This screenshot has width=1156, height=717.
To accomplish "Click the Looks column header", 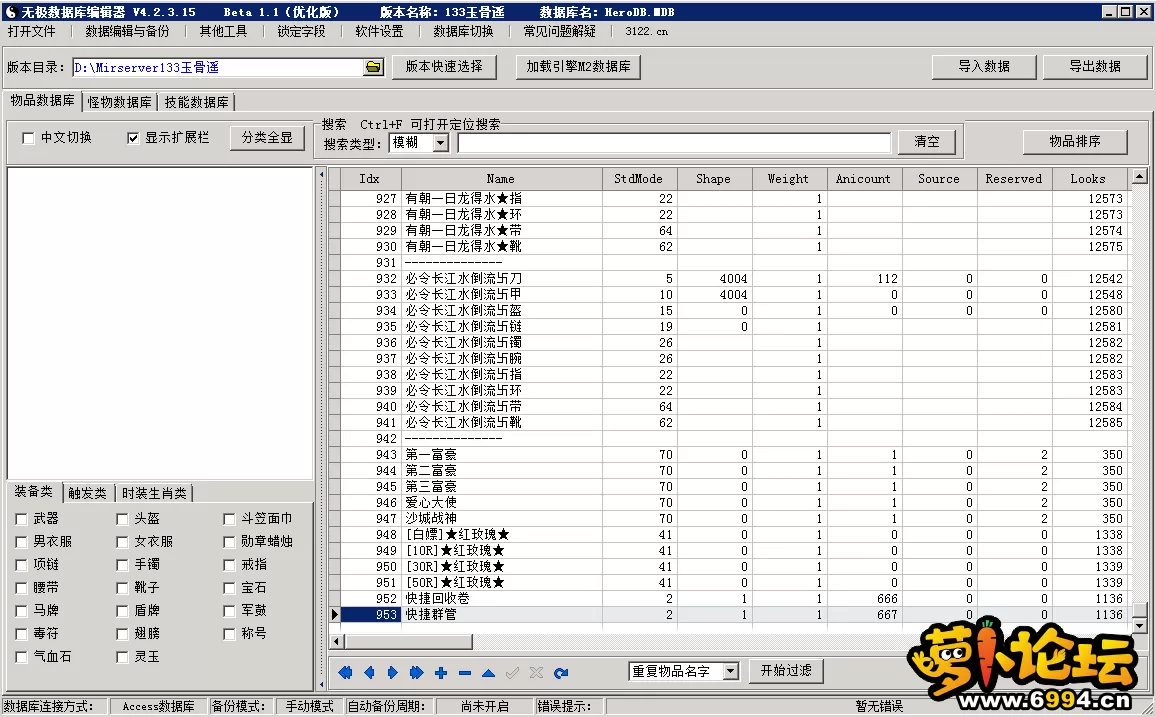I will click(1088, 178).
